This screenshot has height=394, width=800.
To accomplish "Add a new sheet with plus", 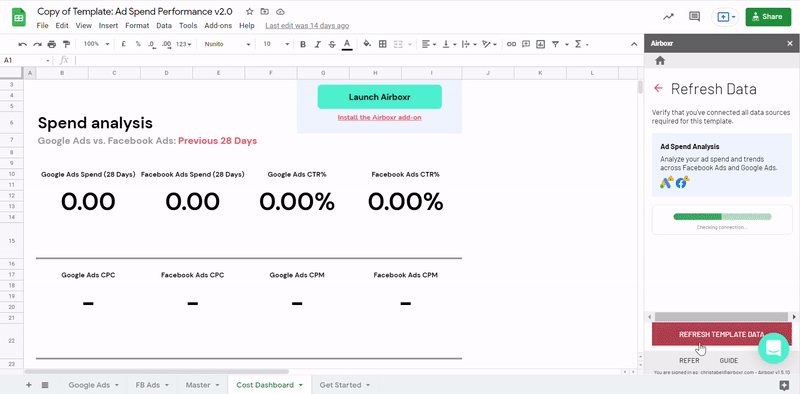I will 29,385.
